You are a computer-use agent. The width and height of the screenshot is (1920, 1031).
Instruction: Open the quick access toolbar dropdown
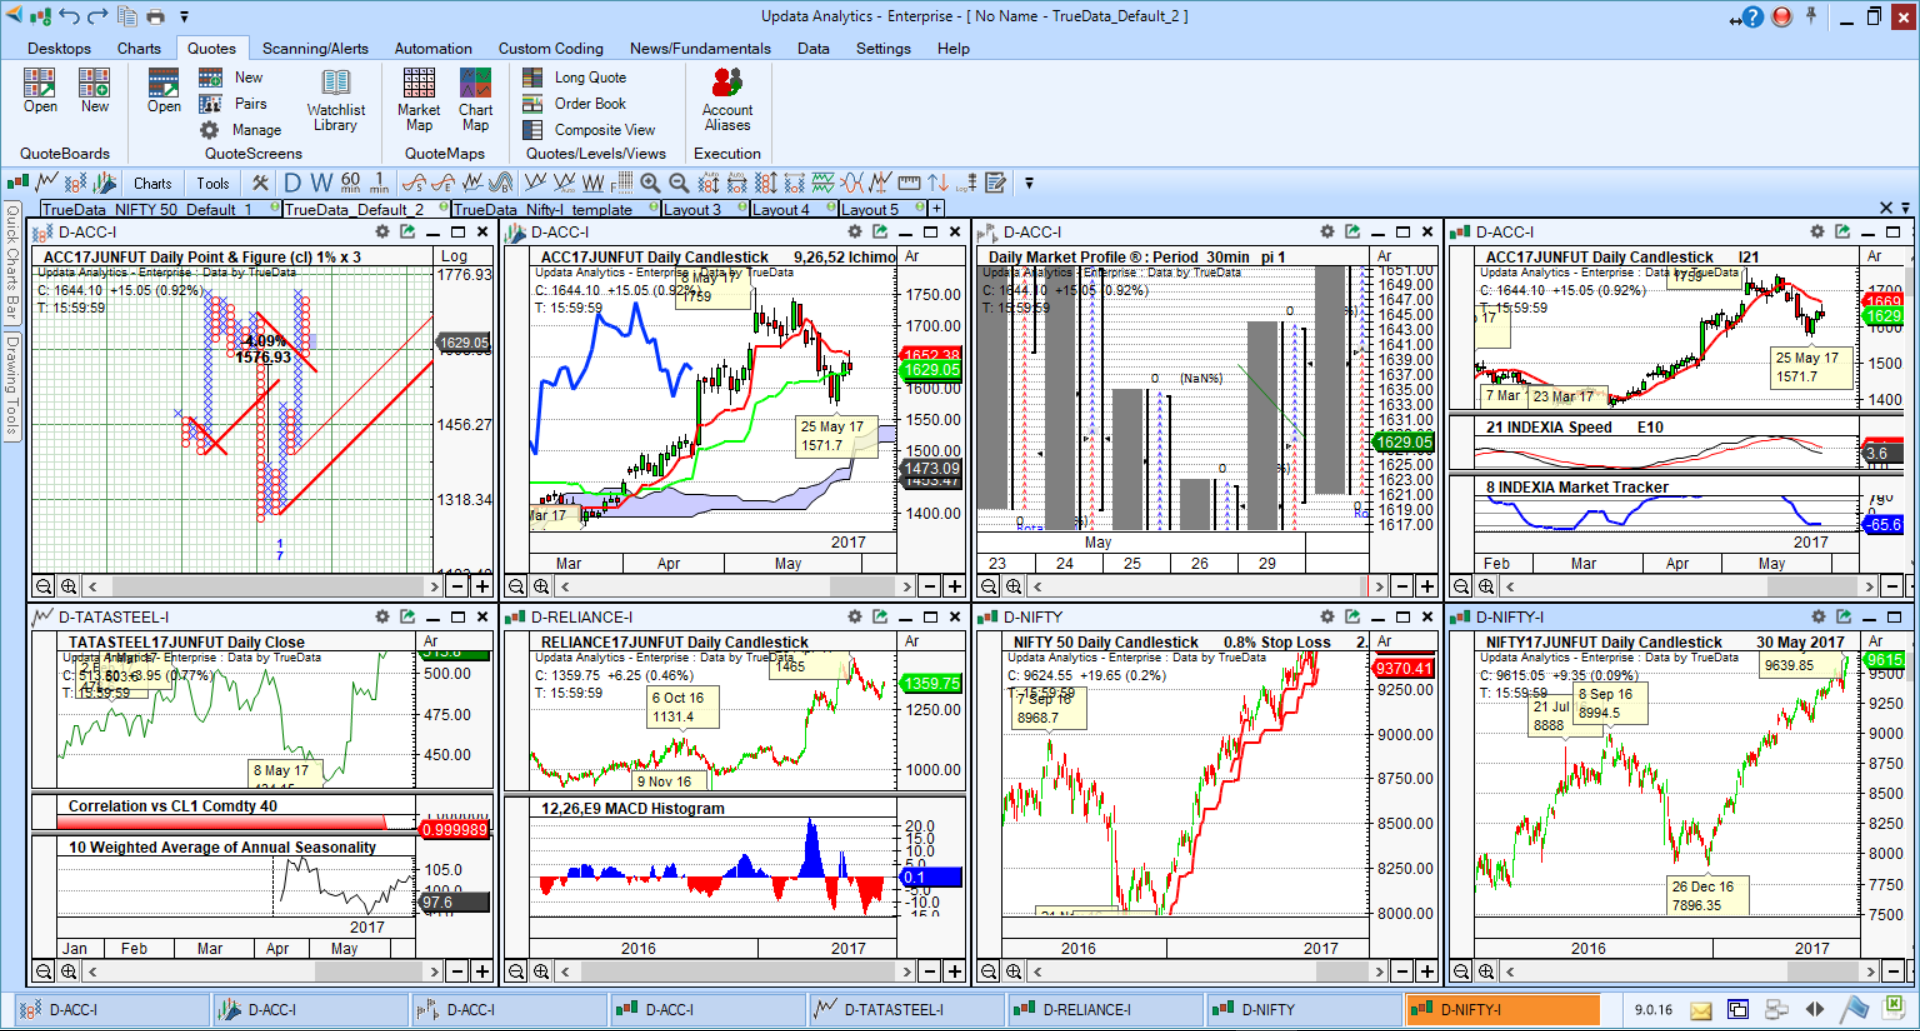[184, 17]
